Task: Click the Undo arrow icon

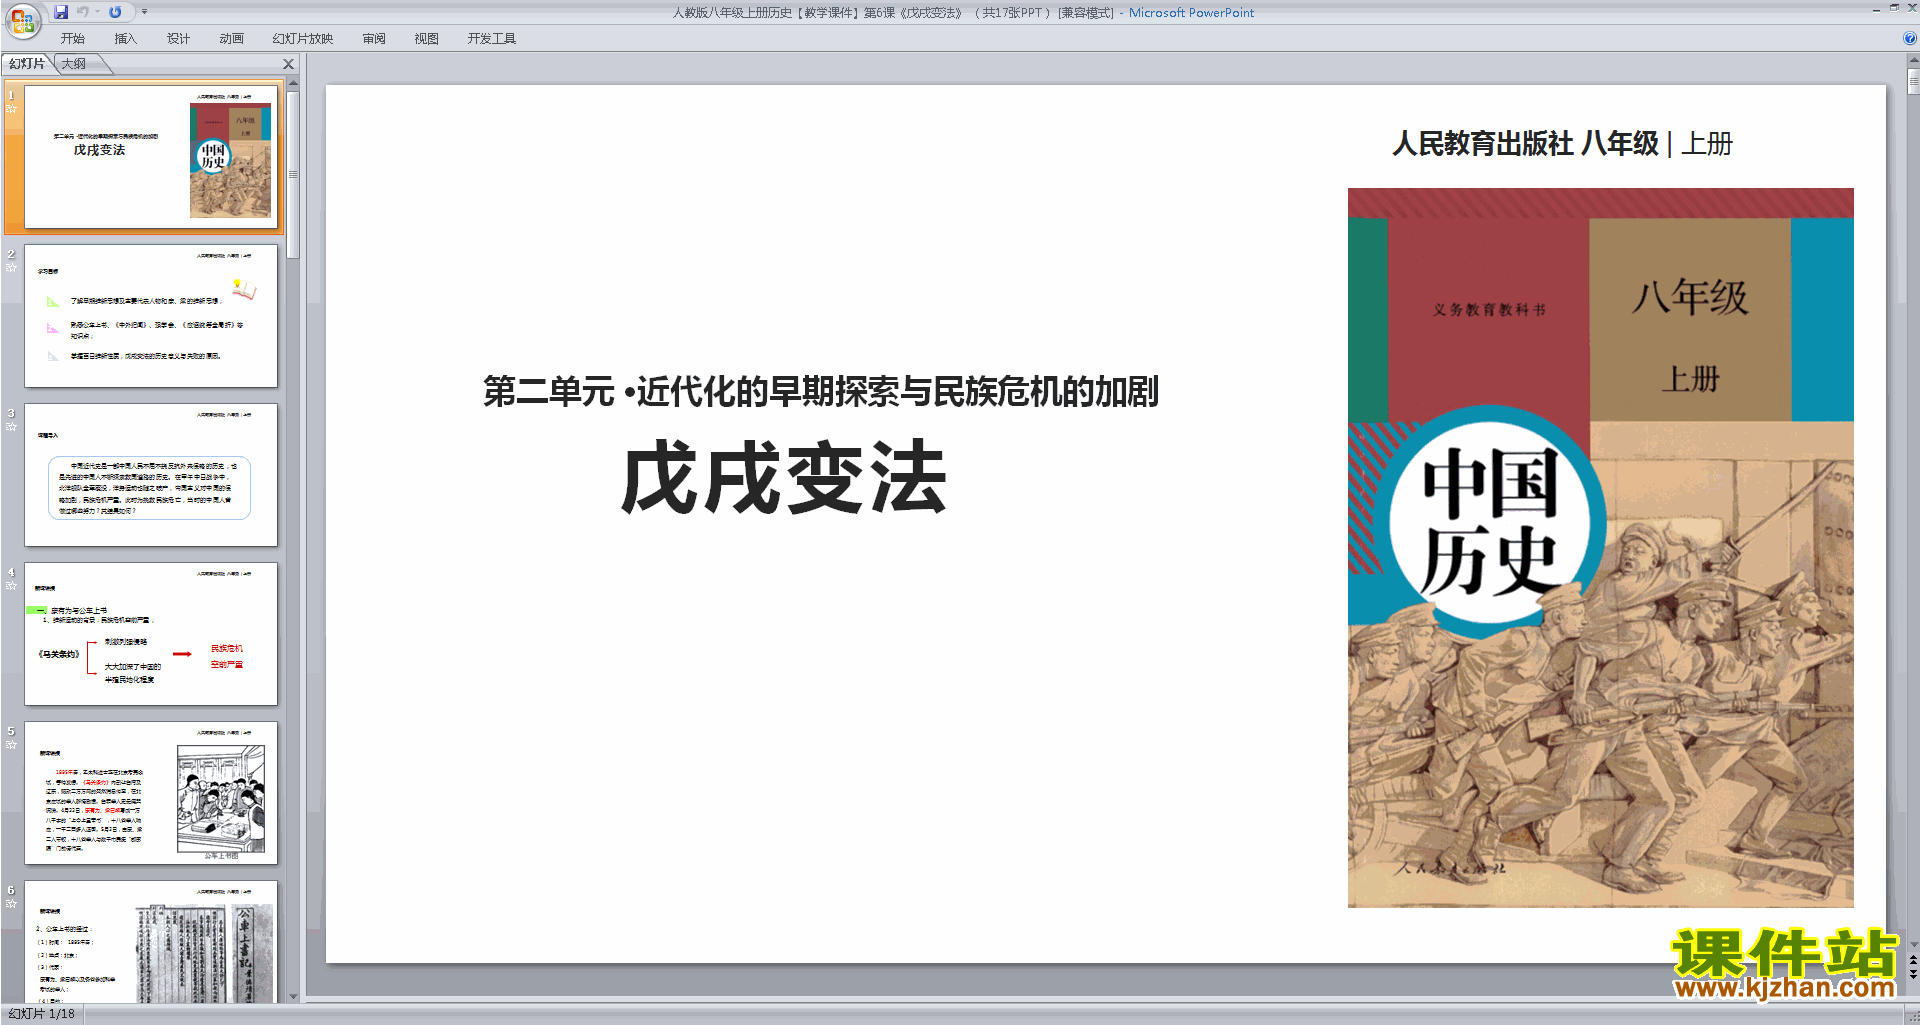Action: [83, 12]
